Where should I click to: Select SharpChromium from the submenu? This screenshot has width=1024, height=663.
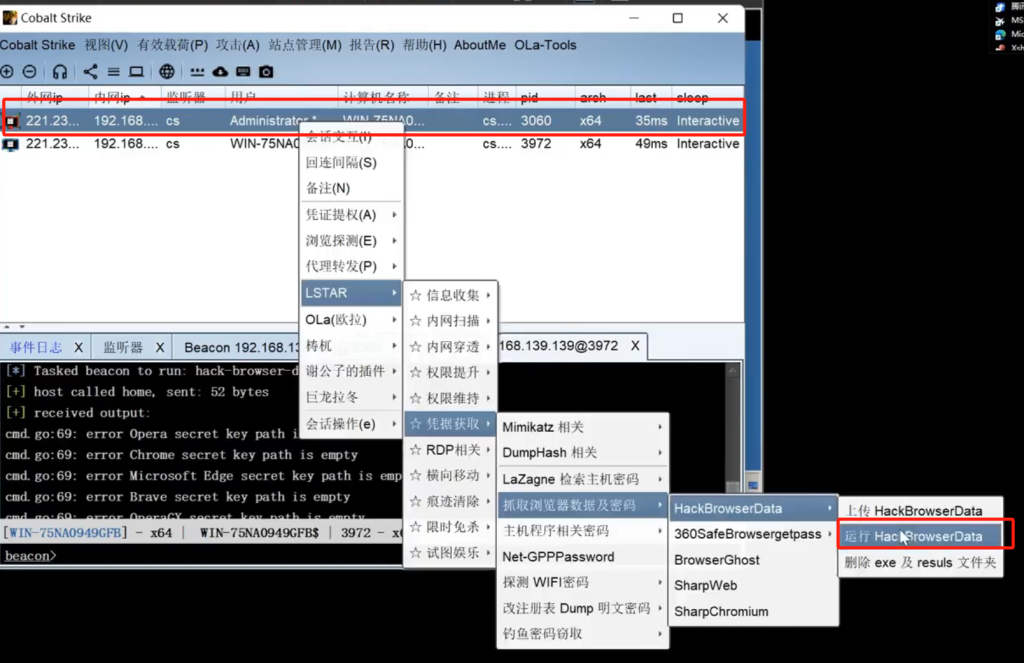[754, 611]
